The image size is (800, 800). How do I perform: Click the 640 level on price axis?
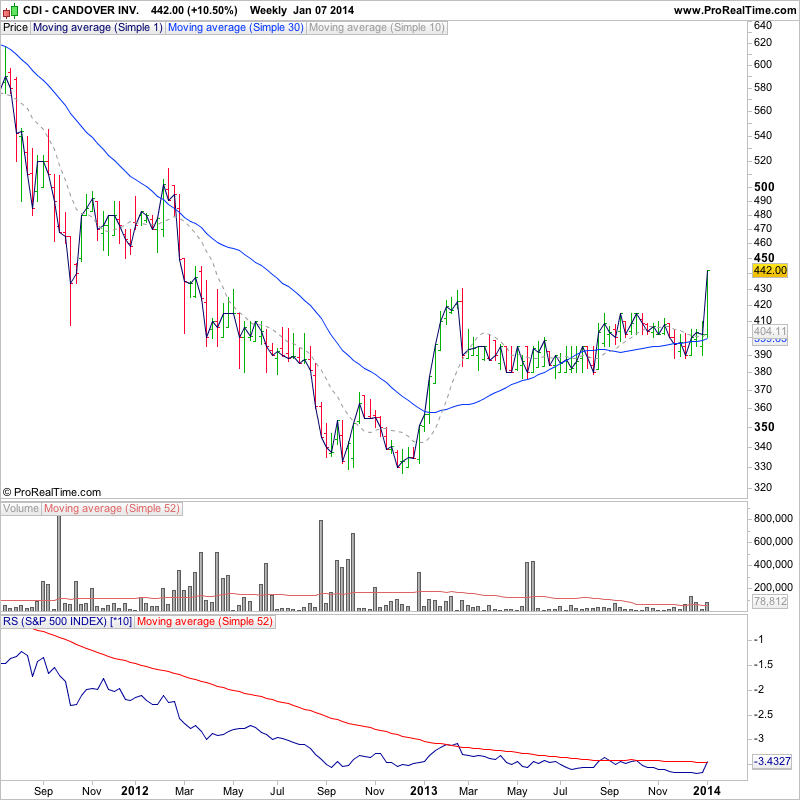[763, 26]
